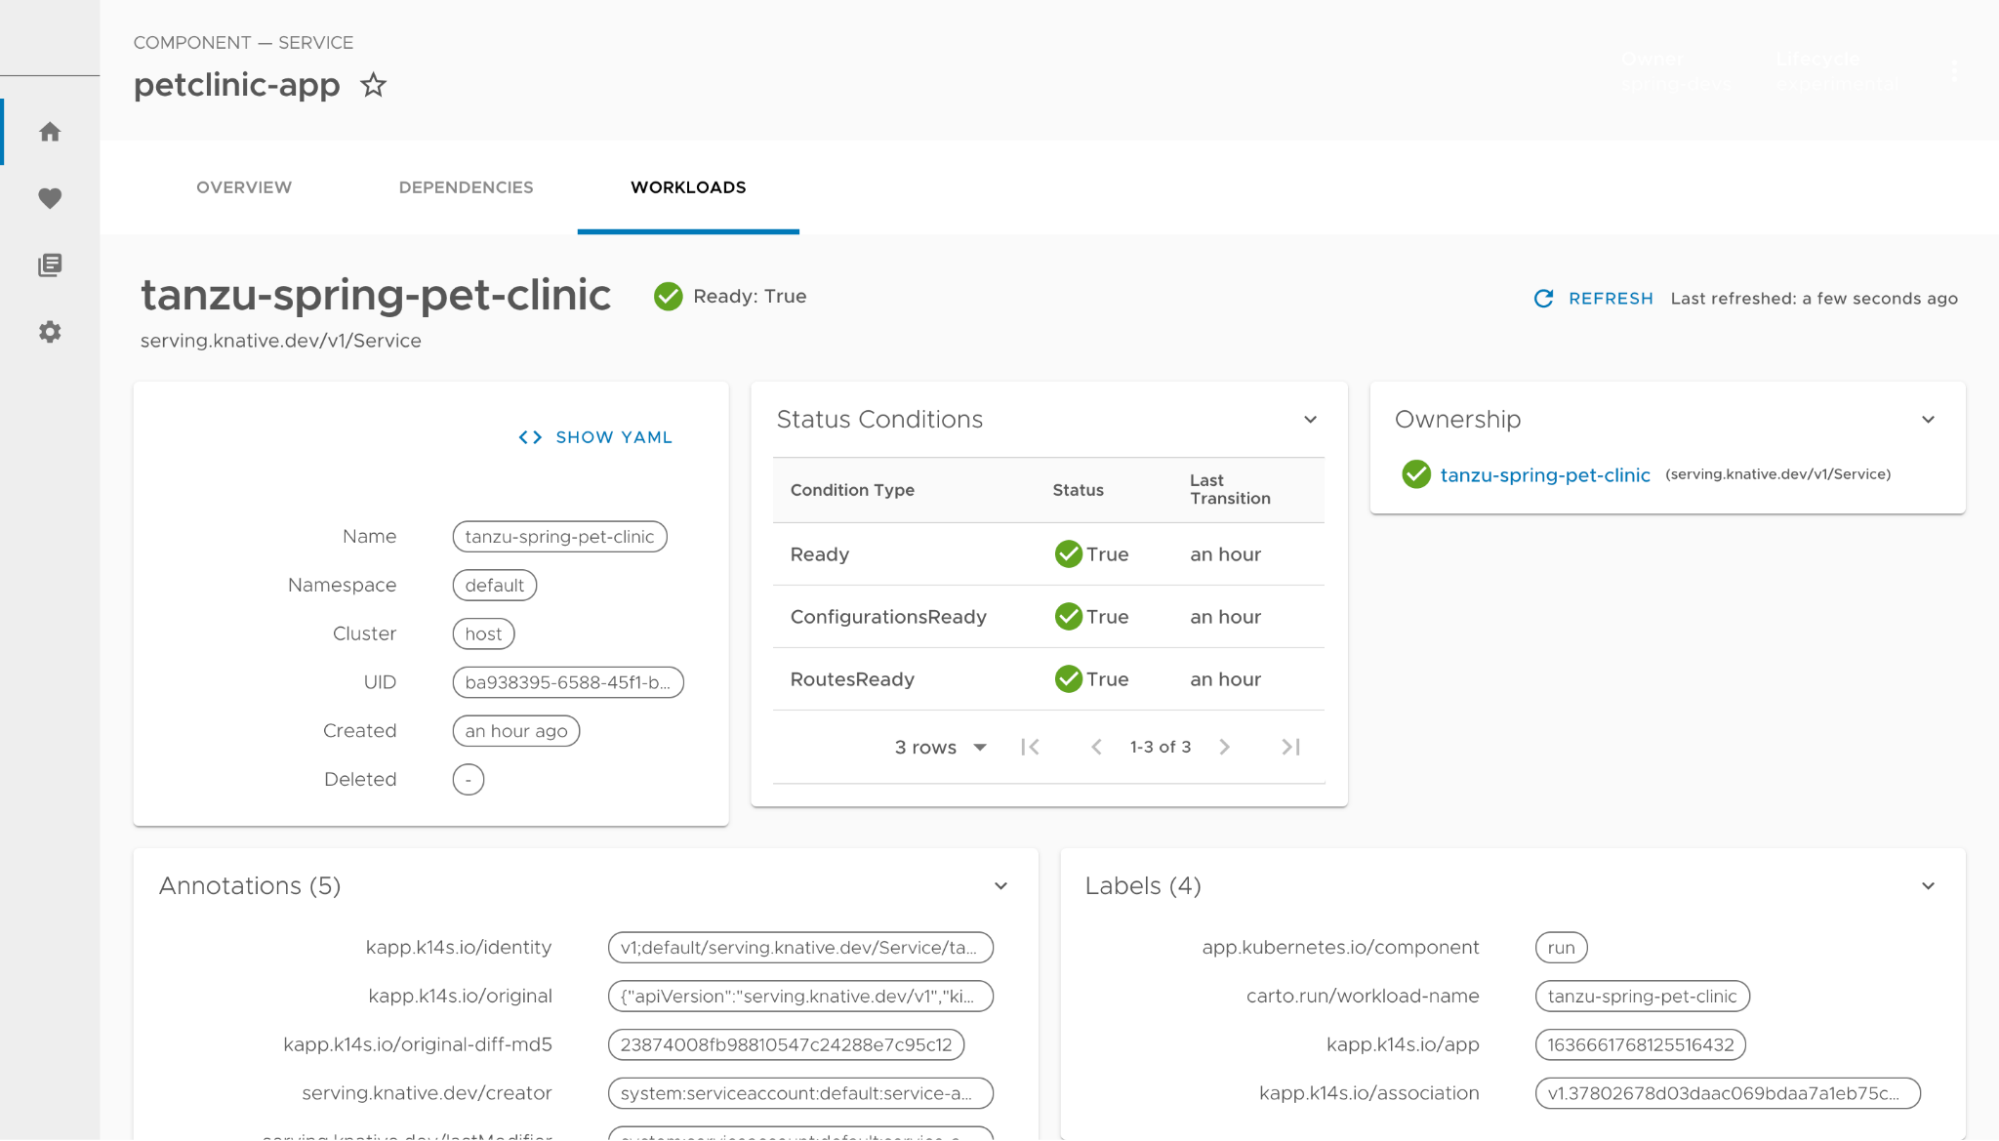Viewport: 1999px width, 1141px height.
Task: Open the top-right kebab menu
Action: tap(1954, 71)
